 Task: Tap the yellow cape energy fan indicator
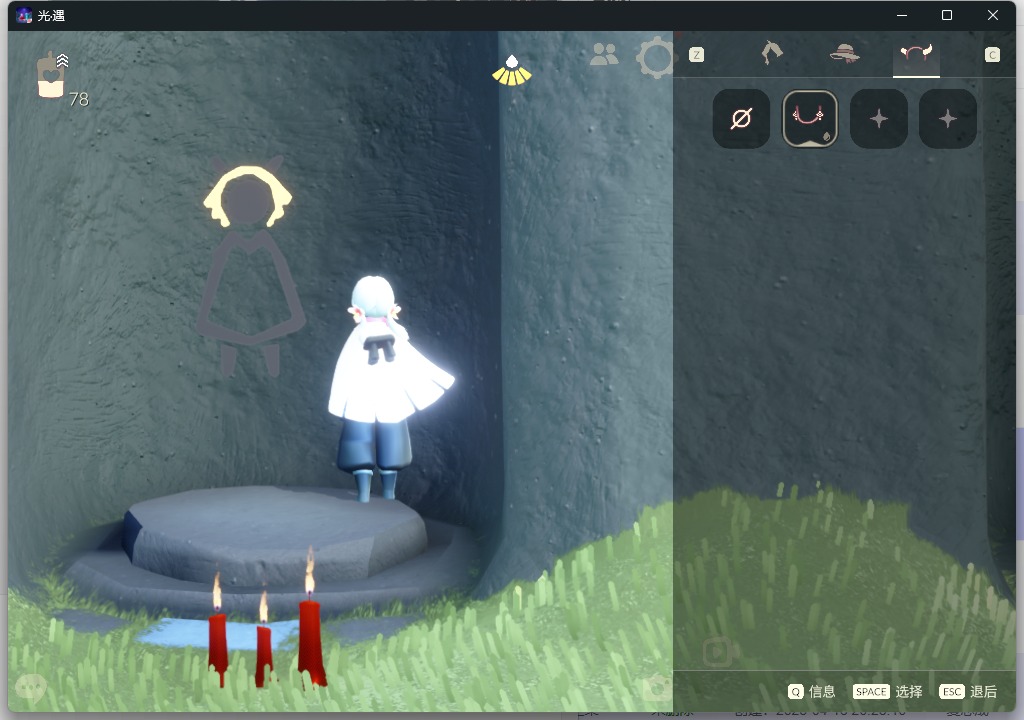click(512, 71)
